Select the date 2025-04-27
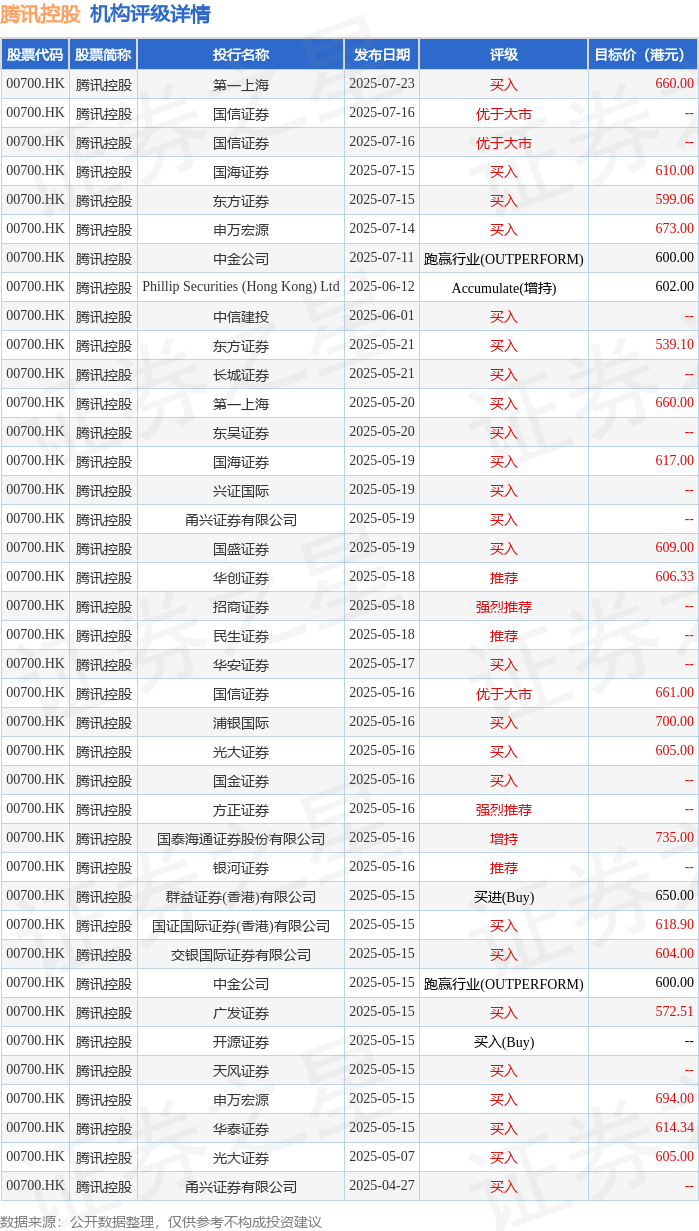699x1231 pixels. 381,1186
